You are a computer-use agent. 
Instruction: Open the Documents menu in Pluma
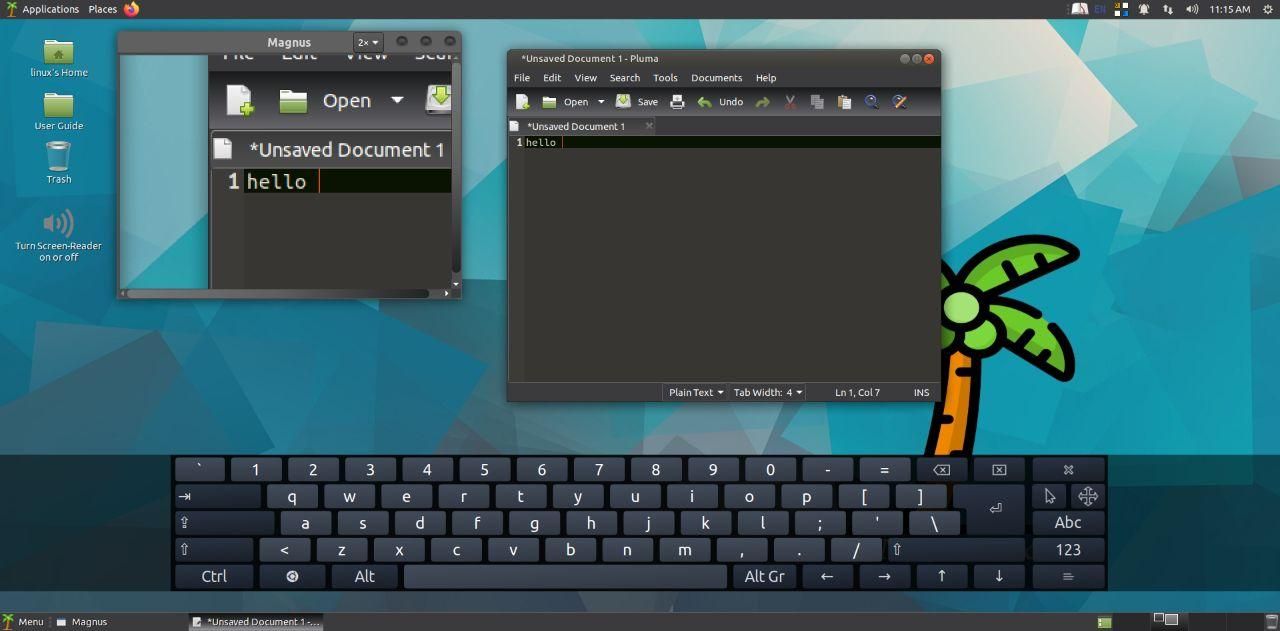pyautogui.click(x=716, y=77)
